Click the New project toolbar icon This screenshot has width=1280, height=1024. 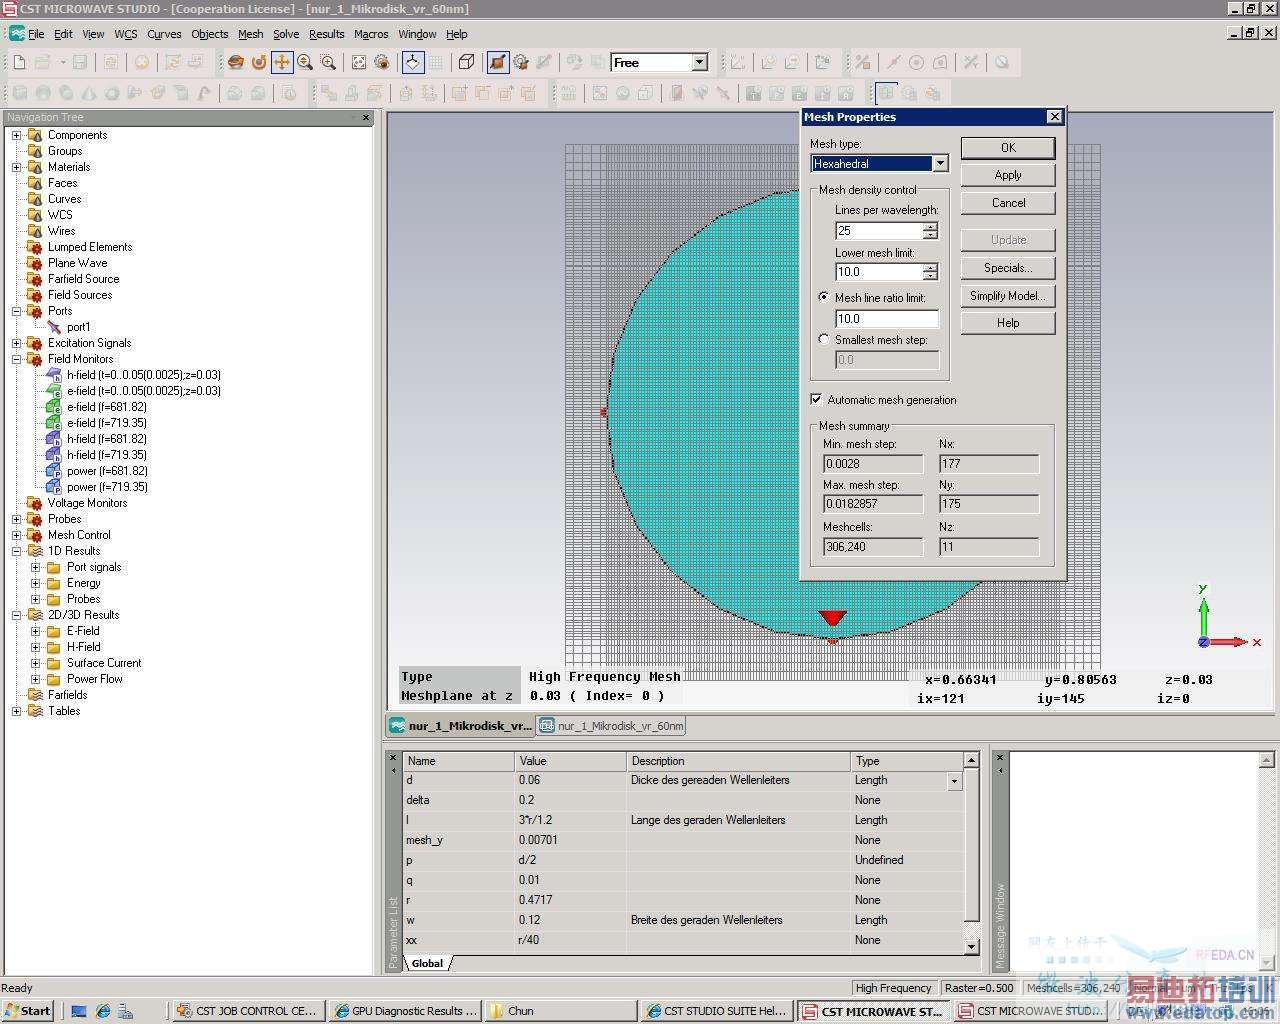coord(19,62)
